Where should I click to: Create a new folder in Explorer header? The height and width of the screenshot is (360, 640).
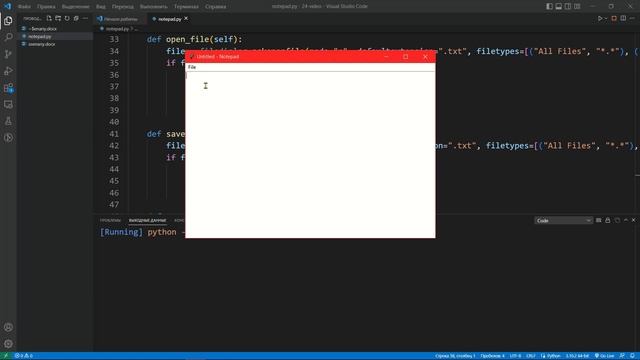point(58,18)
